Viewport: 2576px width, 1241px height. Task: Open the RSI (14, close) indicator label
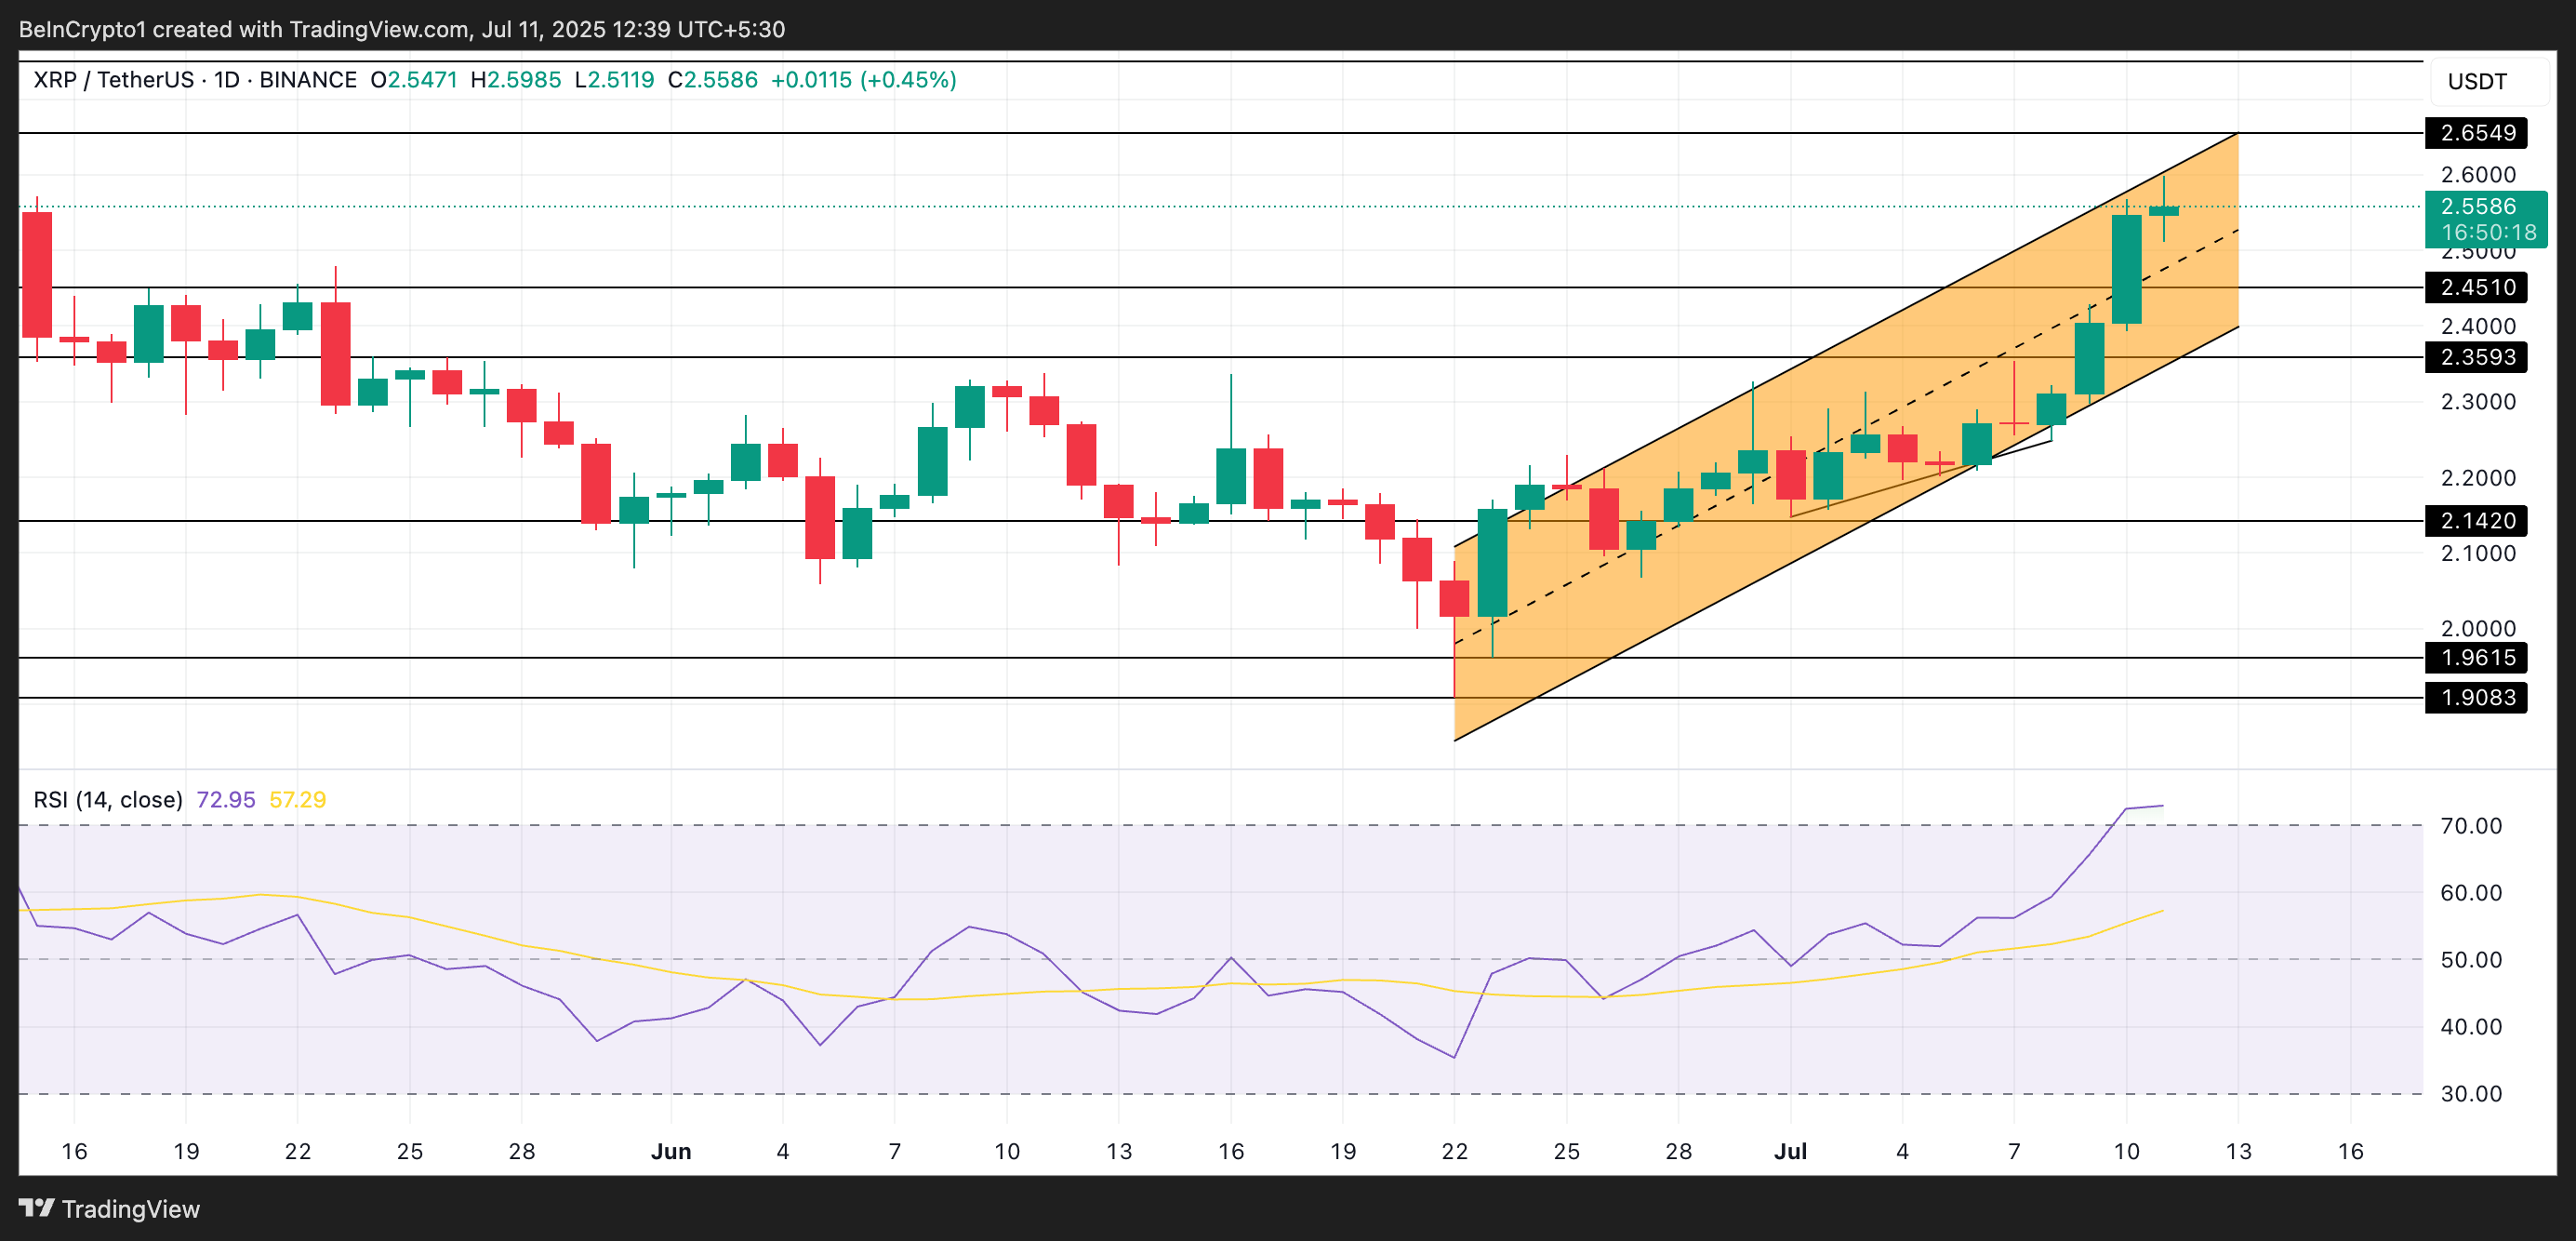[x=108, y=800]
